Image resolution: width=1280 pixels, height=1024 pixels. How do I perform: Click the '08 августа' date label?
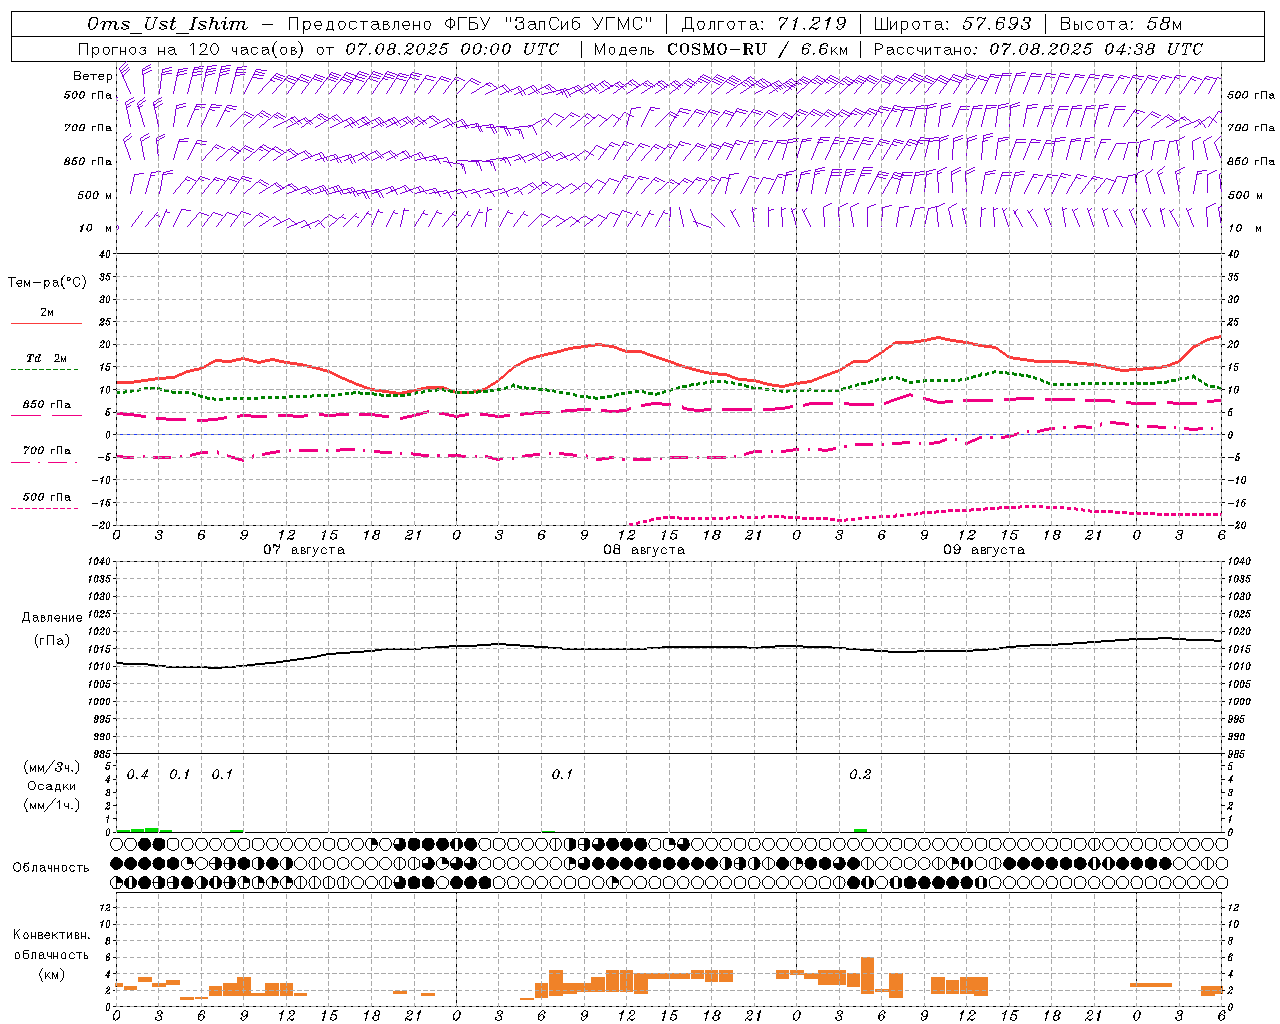pyautogui.click(x=644, y=550)
